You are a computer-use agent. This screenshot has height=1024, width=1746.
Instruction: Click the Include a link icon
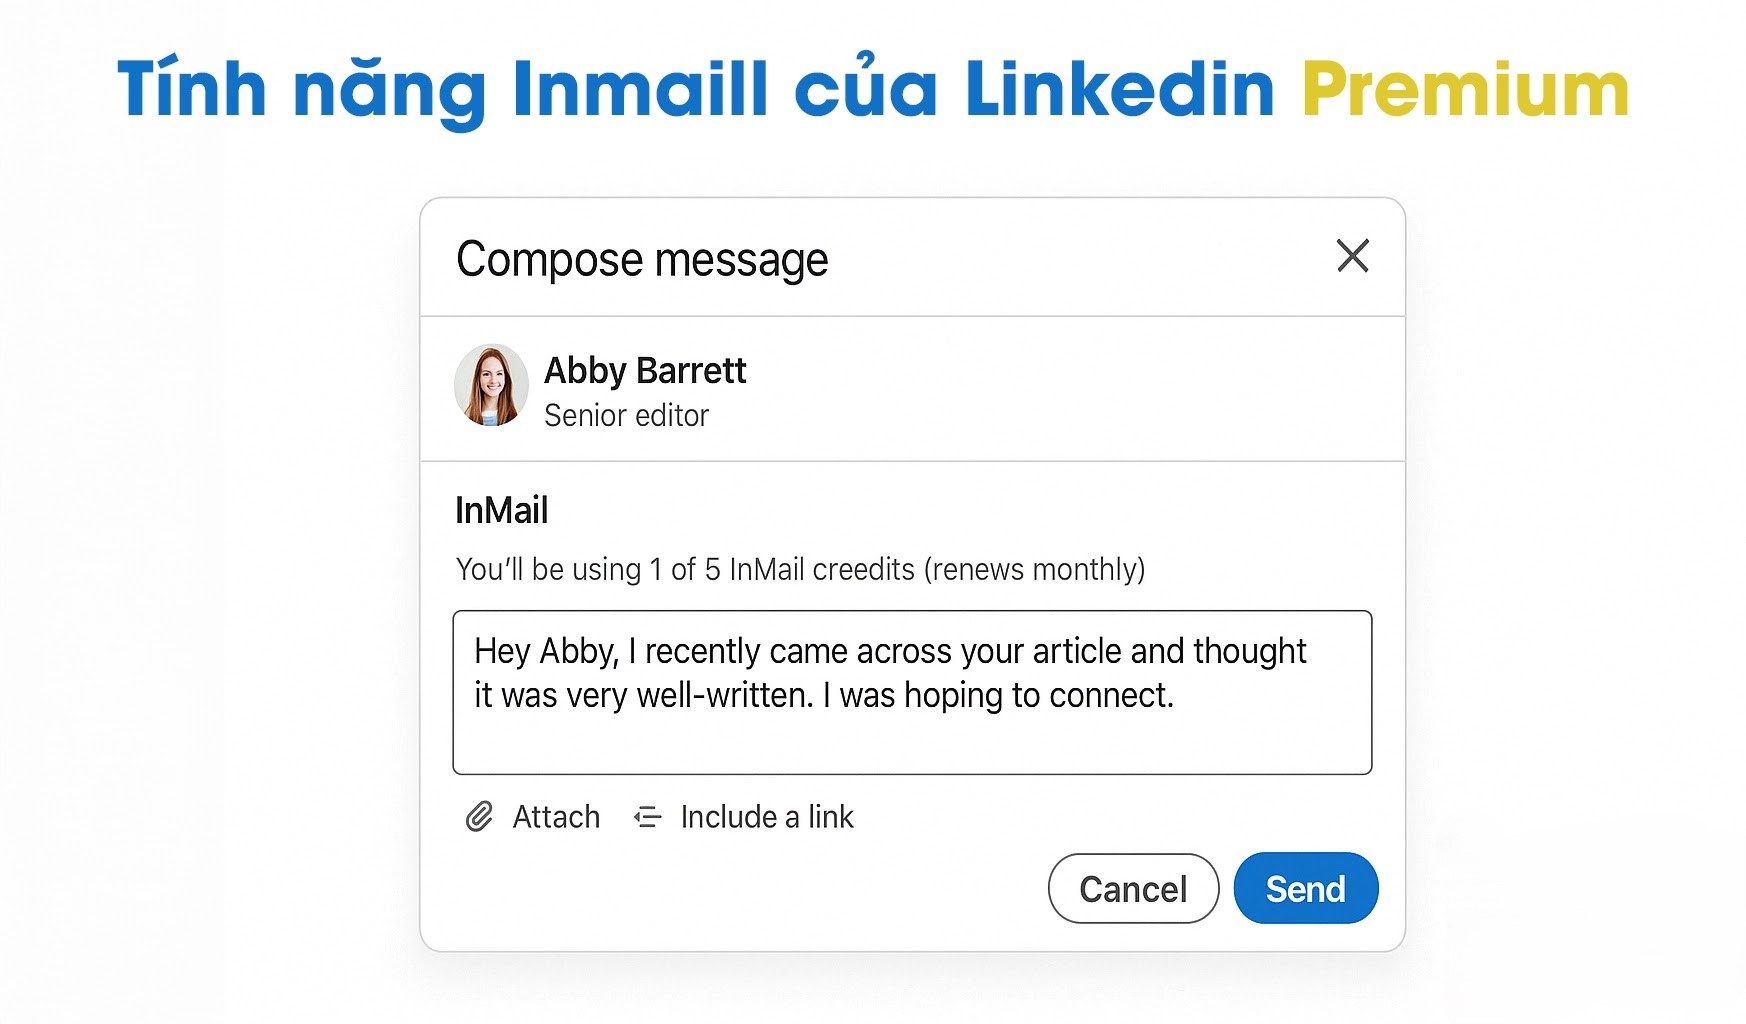click(x=648, y=817)
